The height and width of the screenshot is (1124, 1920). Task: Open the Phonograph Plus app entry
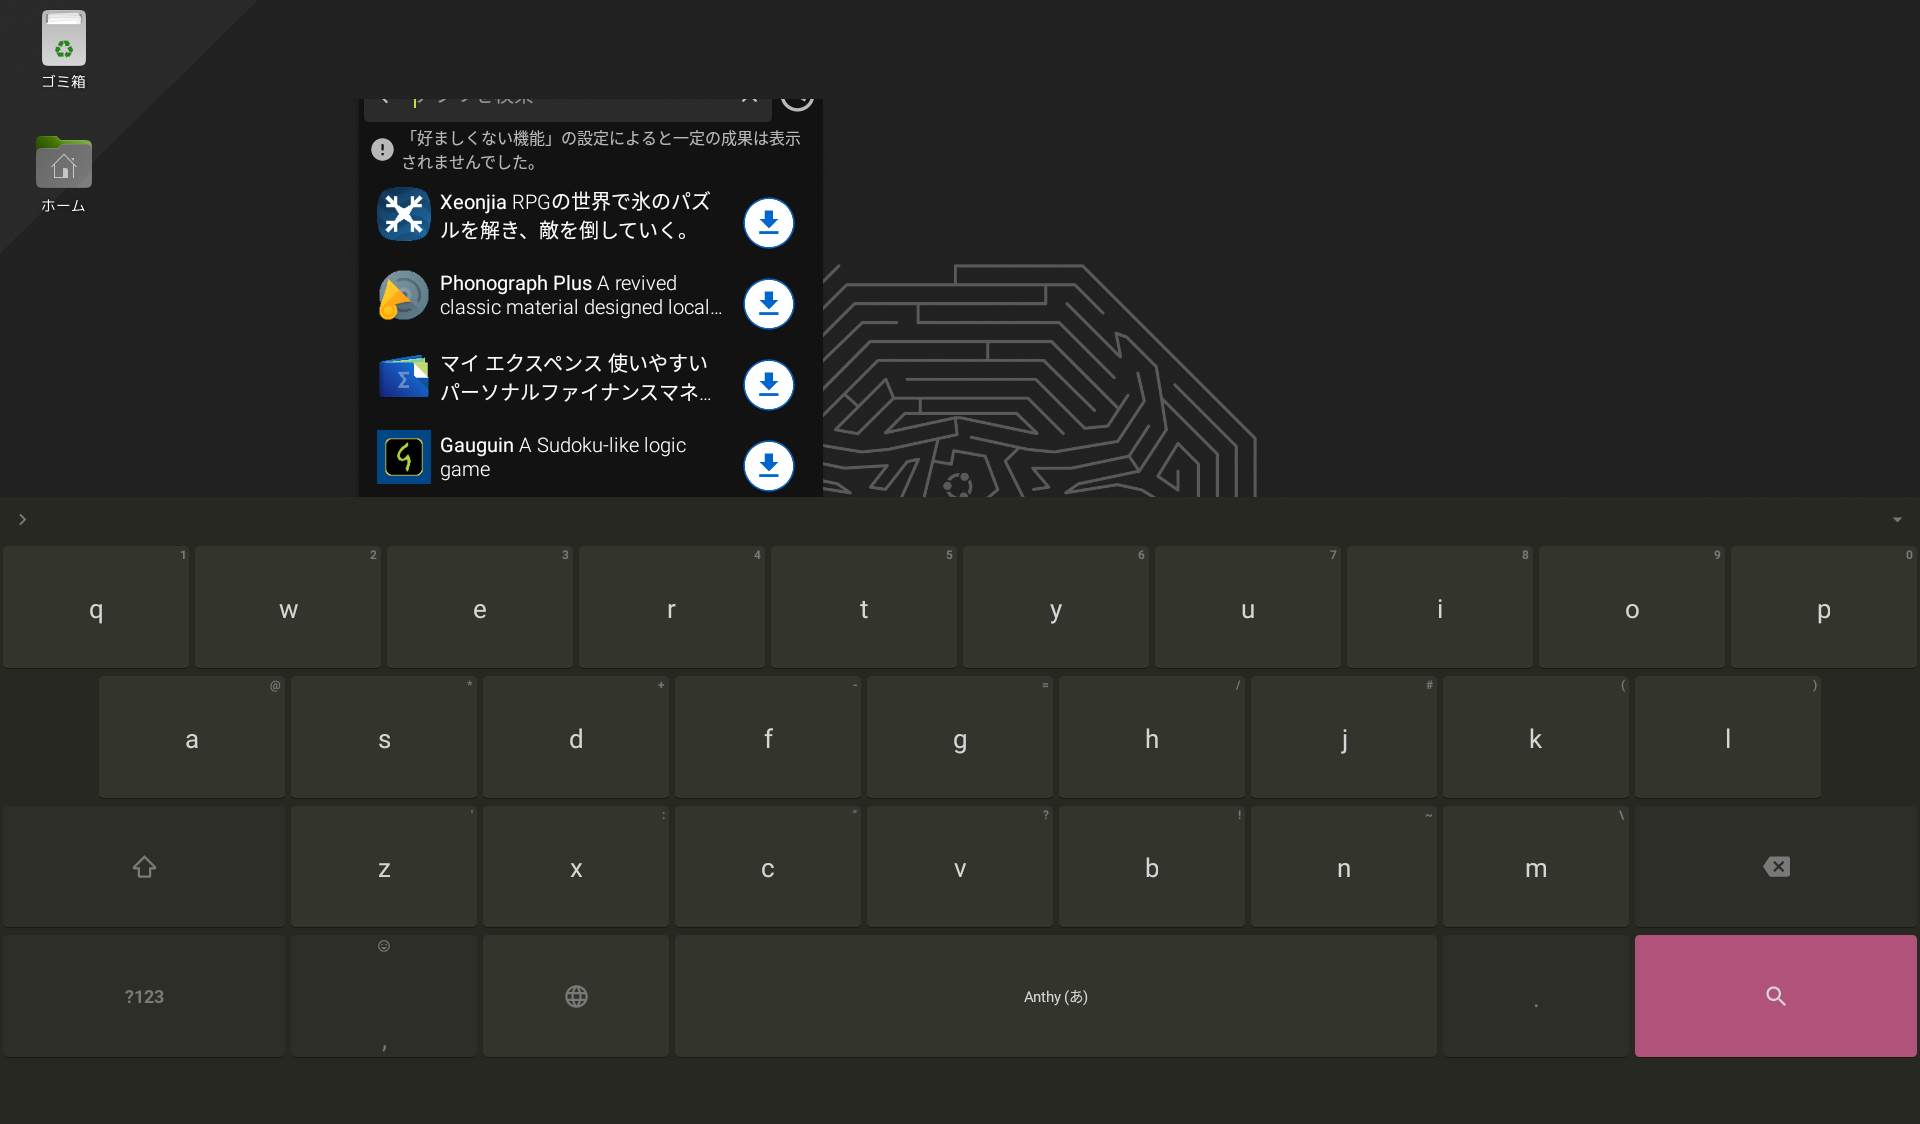click(580, 295)
